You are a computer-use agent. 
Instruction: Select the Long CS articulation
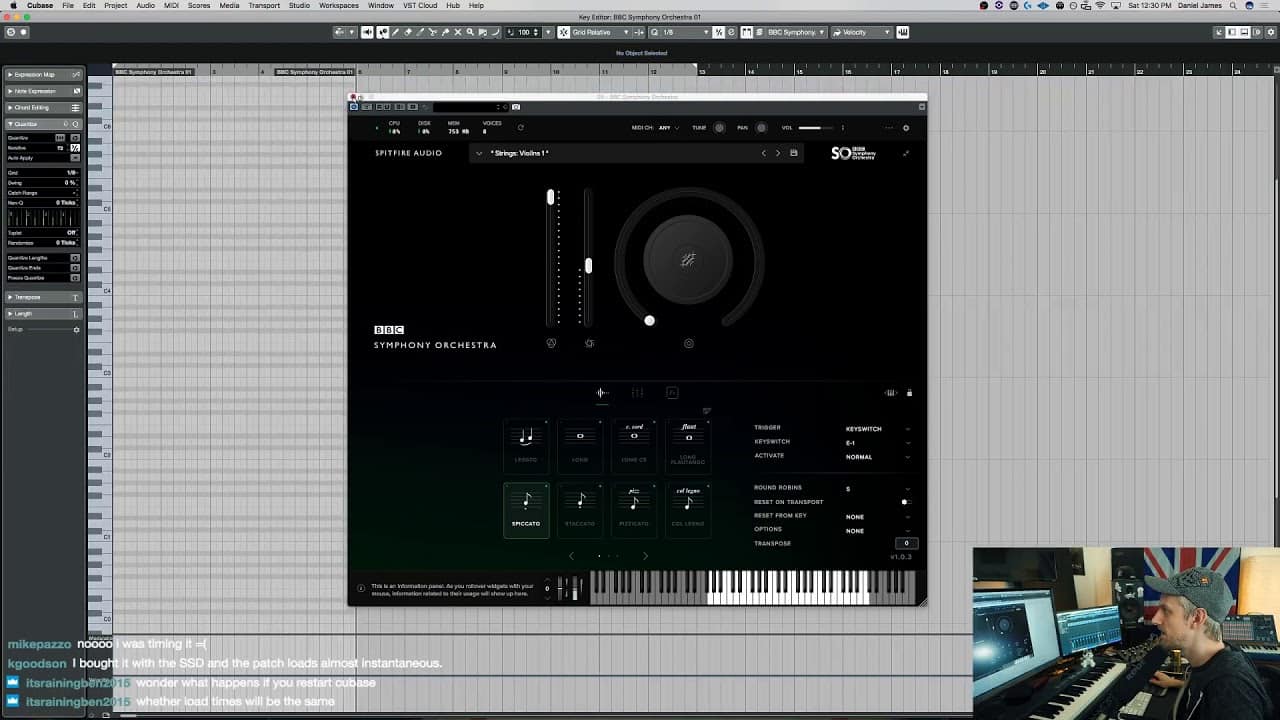coord(634,445)
